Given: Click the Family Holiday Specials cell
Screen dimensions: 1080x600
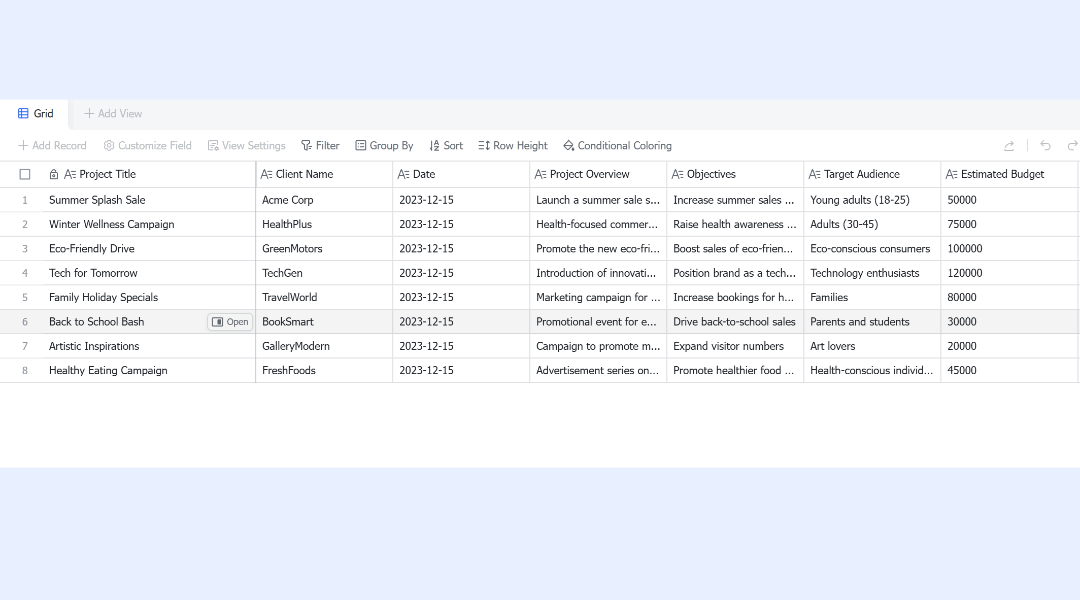Looking at the screenshot, I should [x=149, y=297].
